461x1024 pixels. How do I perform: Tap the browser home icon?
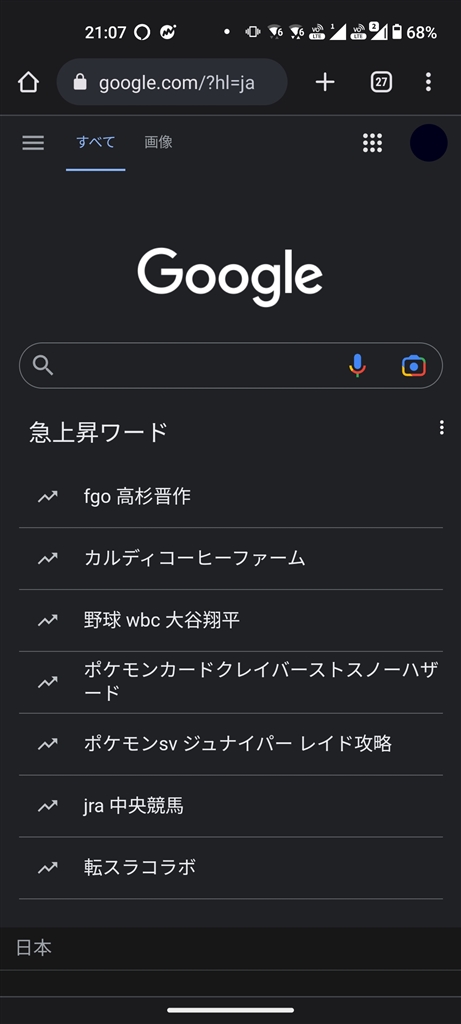pos(29,82)
